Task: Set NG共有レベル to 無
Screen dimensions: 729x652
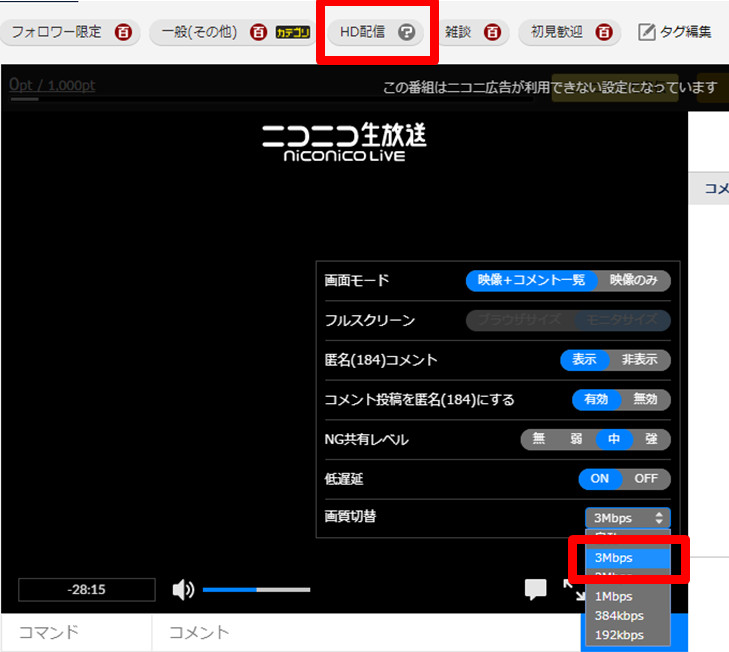Action: 539,439
